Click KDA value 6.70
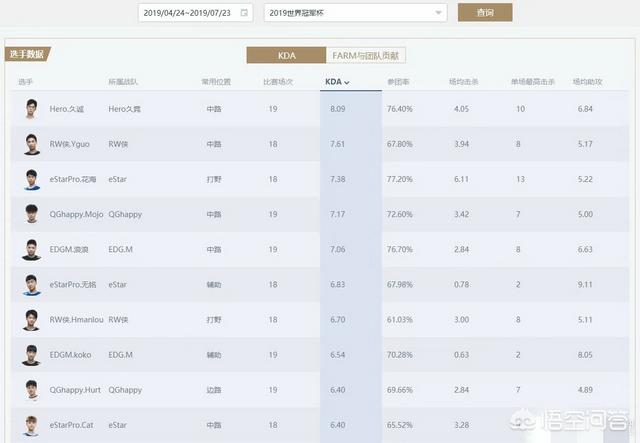The width and height of the screenshot is (640, 443). pyautogui.click(x=338, y=320)
